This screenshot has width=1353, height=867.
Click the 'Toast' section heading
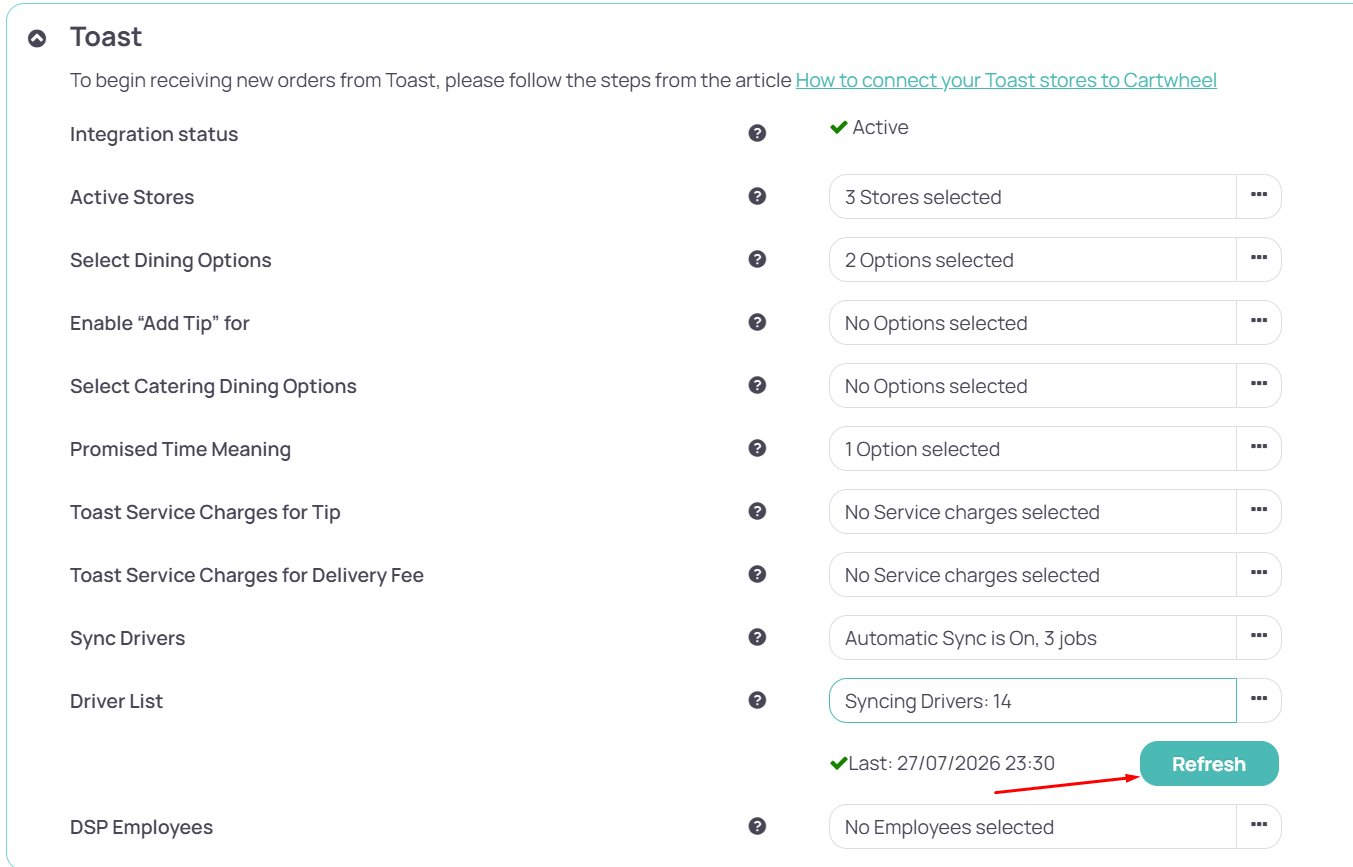pyautogui.click(x=106, y=37)
